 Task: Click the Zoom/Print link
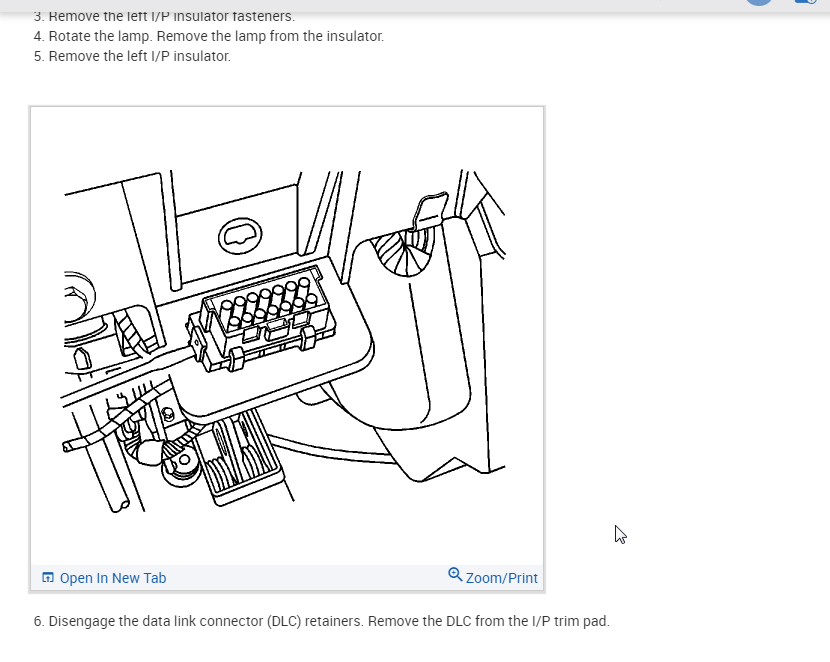click(x=501, y=578)
